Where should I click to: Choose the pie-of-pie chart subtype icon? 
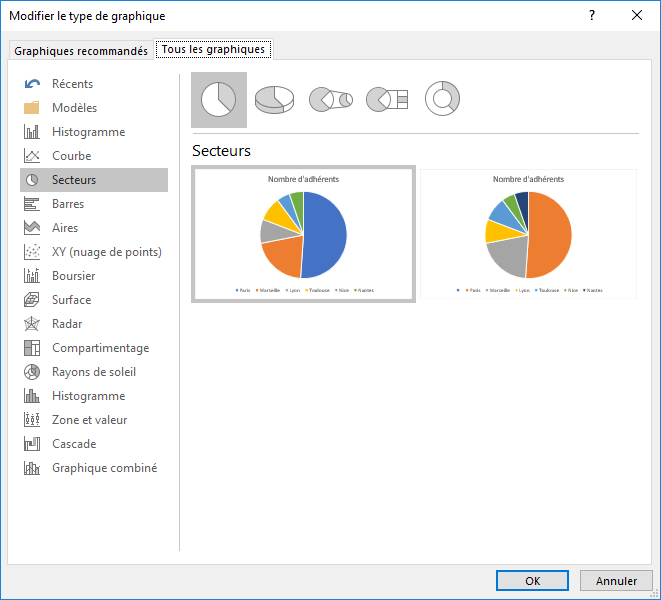[x=330, y=99]
